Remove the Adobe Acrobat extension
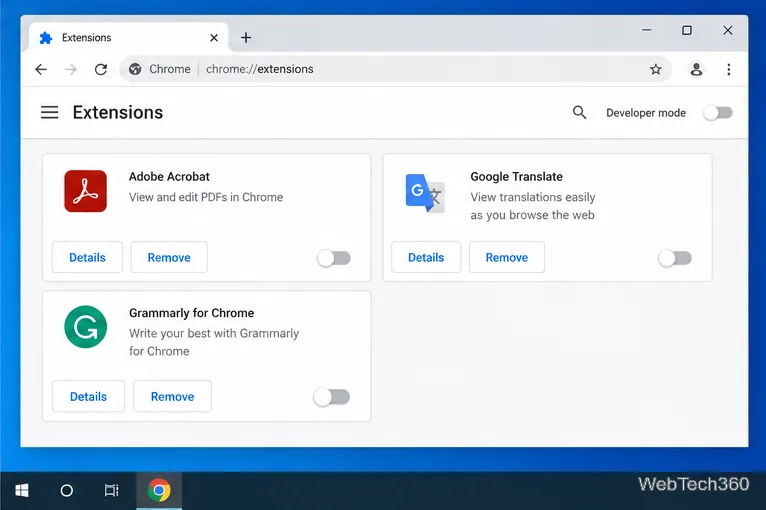Screen dimensions: 766x510 (x=169, y=257)
